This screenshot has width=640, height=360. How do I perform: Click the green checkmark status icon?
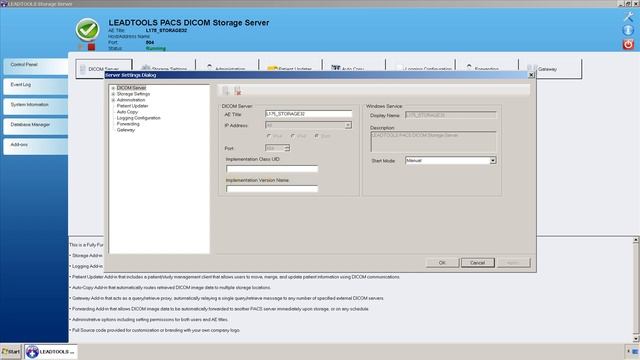pos(87,29)
